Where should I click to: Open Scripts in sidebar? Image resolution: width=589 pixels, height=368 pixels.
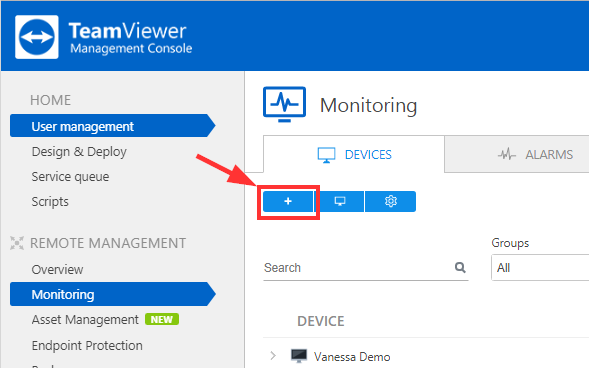(x=50, y=202)
